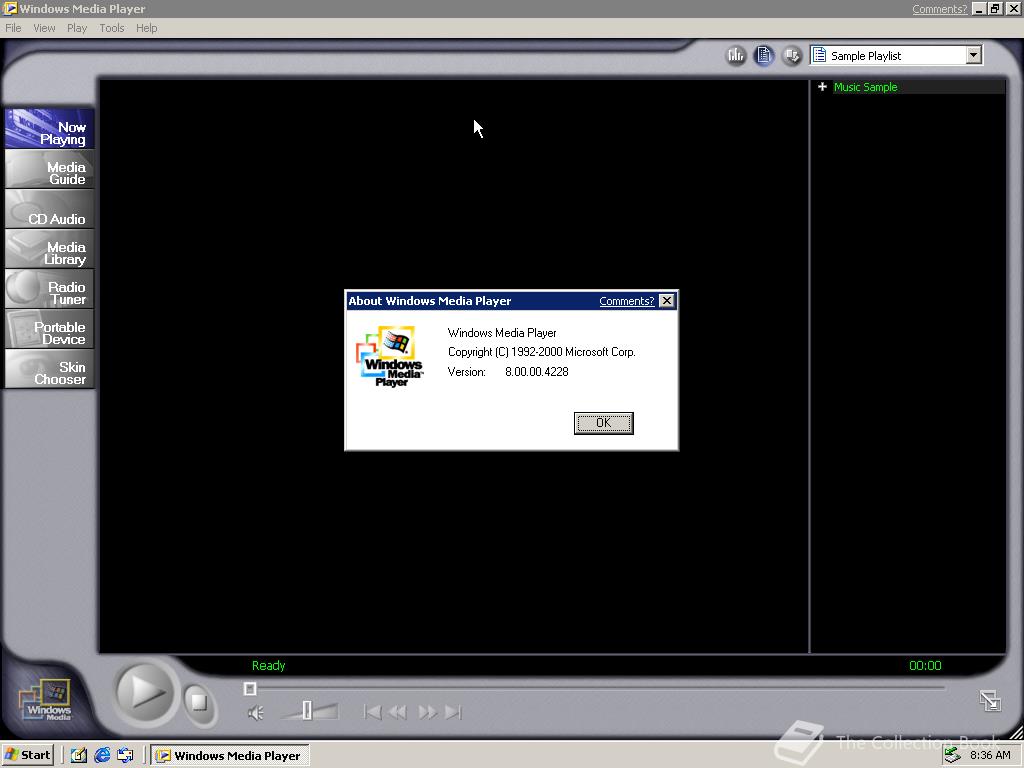Toggle the shuffle icon in top bar

pos(792,56)
